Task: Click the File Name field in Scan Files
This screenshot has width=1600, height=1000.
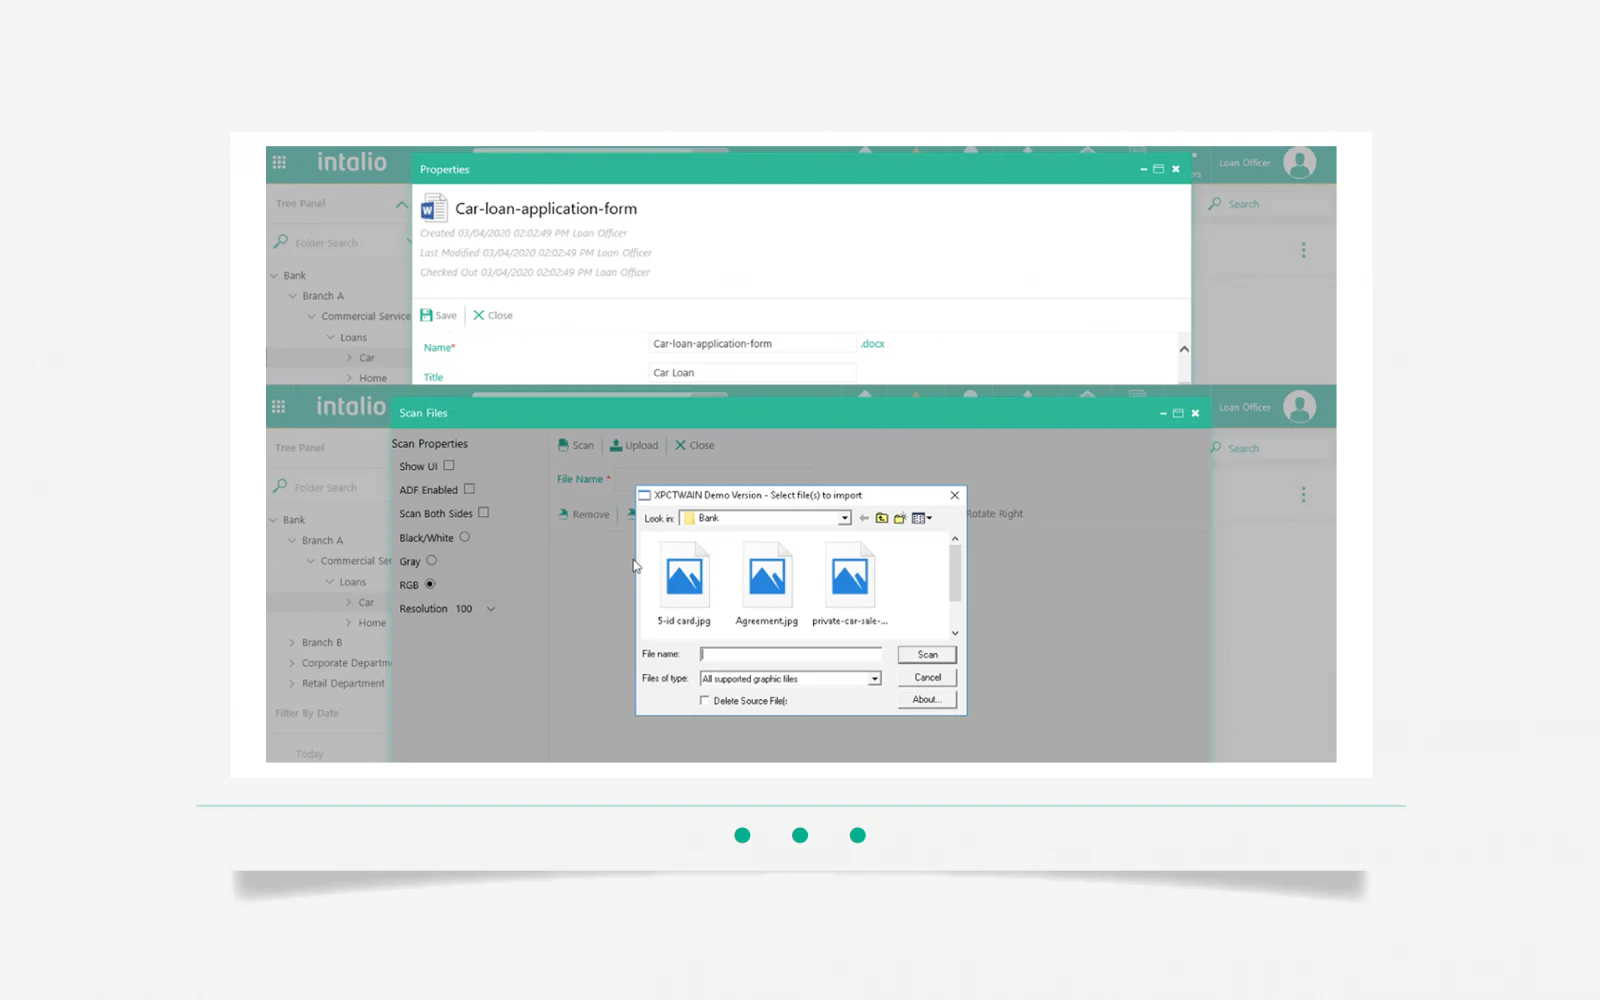Action: (712, 479)
